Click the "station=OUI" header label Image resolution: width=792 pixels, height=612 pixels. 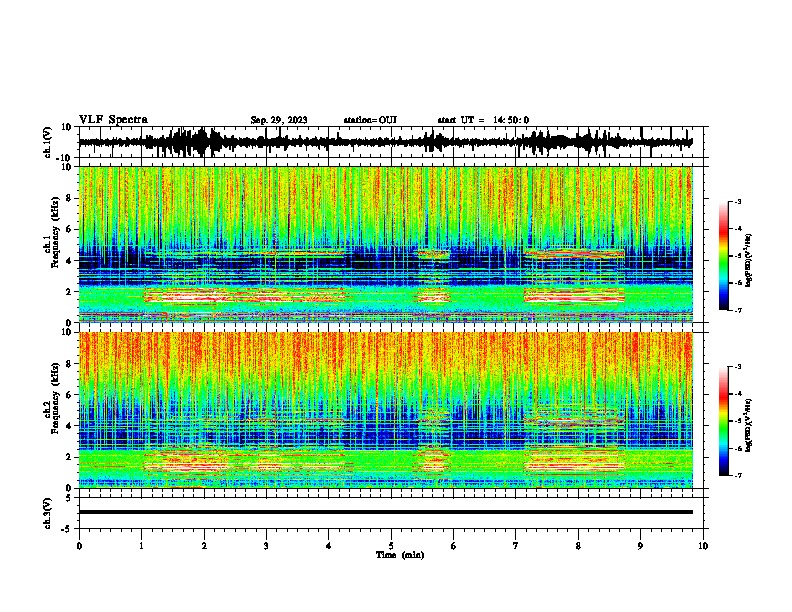[370, 120]
